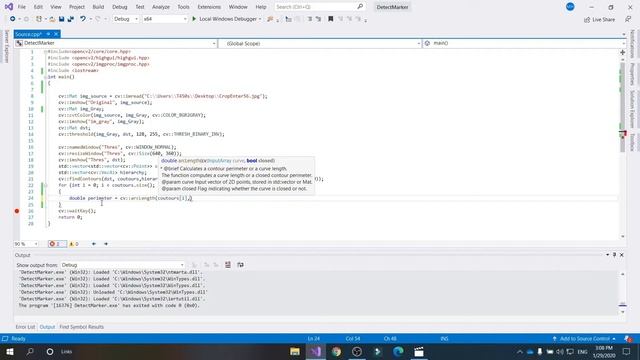Click the clock showing 3:08 PM

point(604,348)
